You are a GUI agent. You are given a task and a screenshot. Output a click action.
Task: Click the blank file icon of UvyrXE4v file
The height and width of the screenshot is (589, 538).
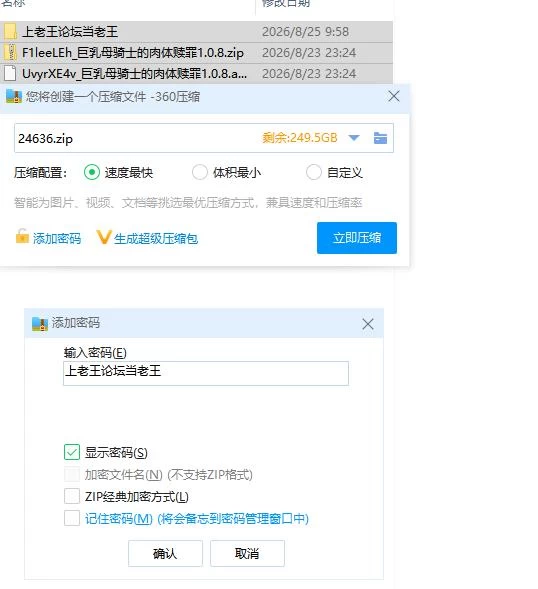click(x=10, y=74)
